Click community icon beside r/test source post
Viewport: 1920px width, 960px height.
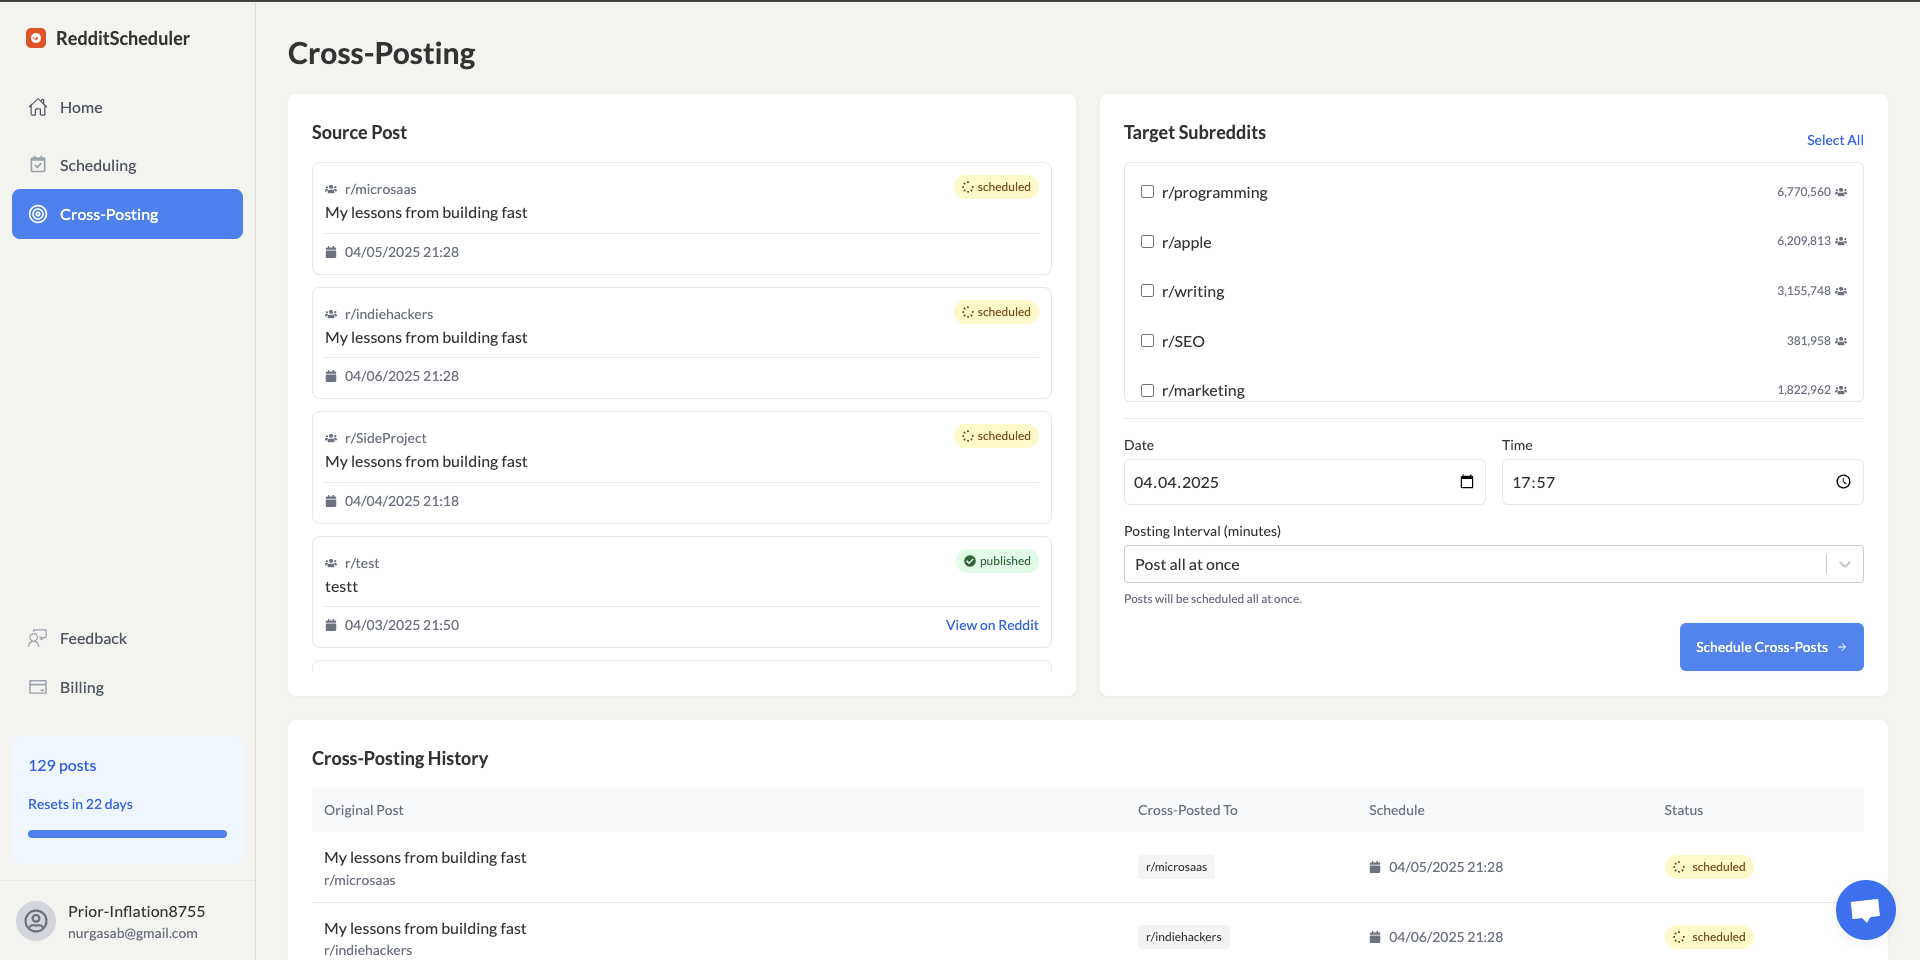click(331, 563)
